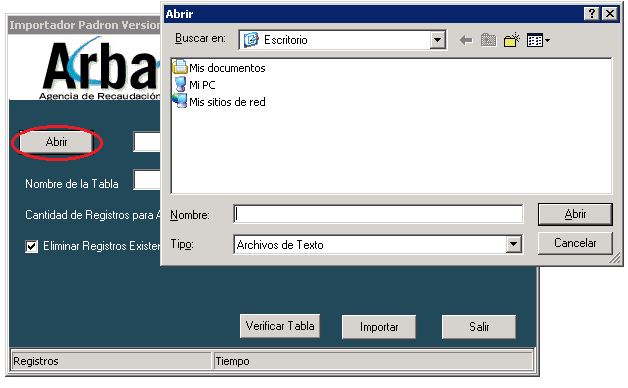The height and width of the screenshot is (388, 628).
Task: Go up one folder level icon
Action: click(488, 40)
